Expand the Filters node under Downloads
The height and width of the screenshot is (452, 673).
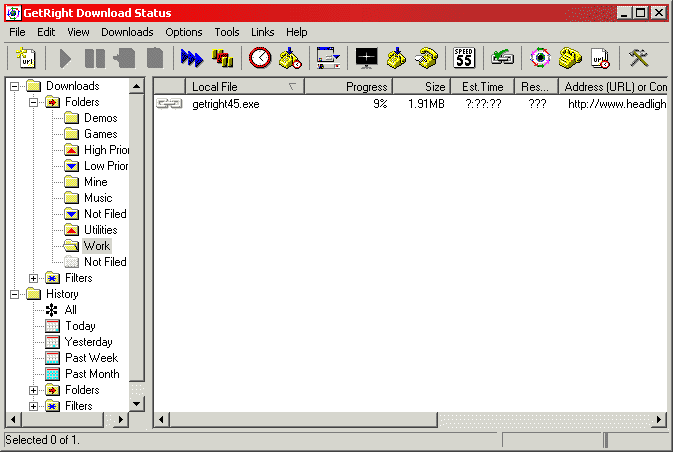33,278
